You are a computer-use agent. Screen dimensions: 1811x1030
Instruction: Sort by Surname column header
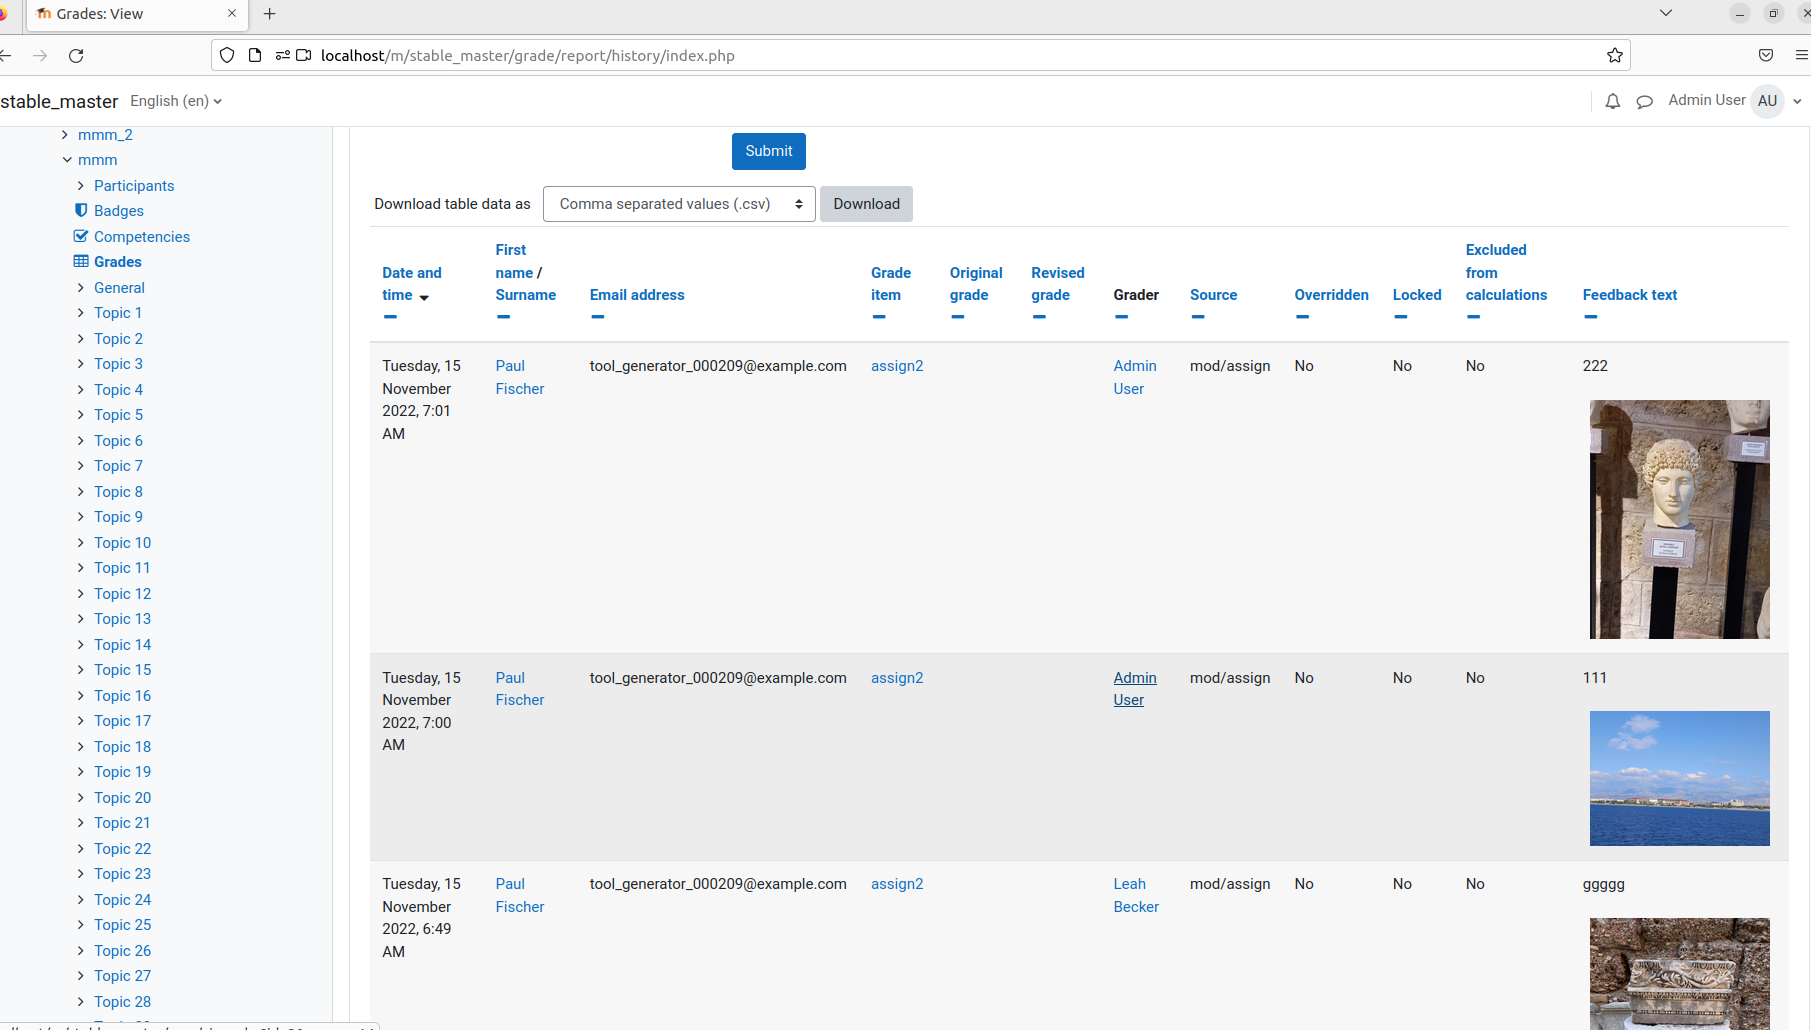(x=526, y=295)
